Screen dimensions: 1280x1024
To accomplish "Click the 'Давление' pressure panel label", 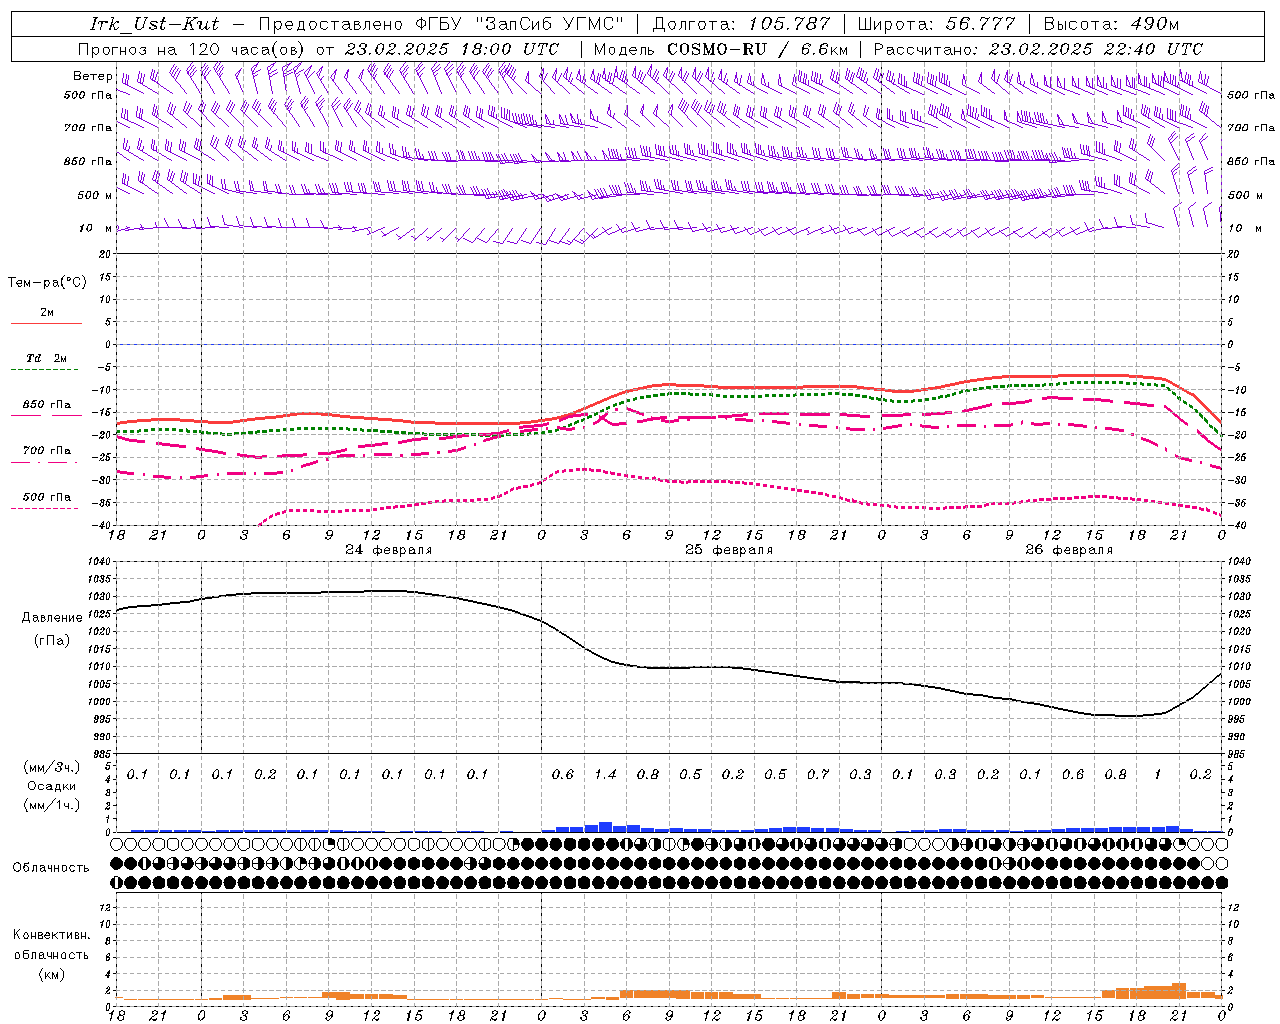I will pyautogui.click(x=52, y=618).
